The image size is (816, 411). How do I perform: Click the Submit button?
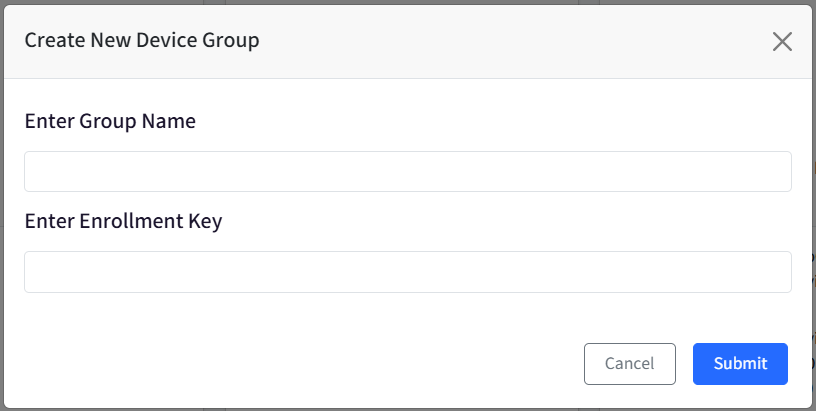(x=740, y=364)
